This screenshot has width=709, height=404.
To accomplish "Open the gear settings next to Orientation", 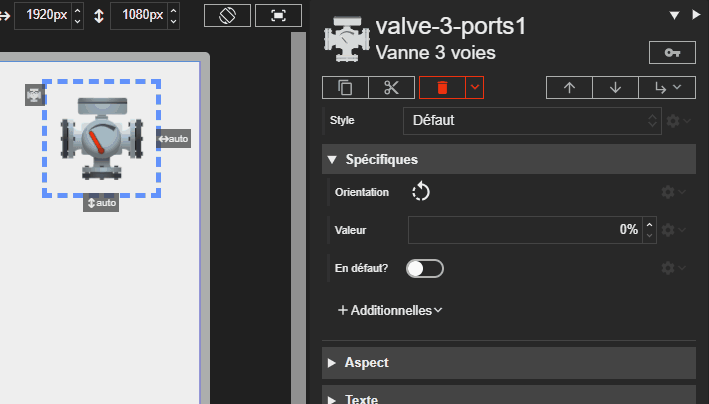I will [x=673, y=192].
